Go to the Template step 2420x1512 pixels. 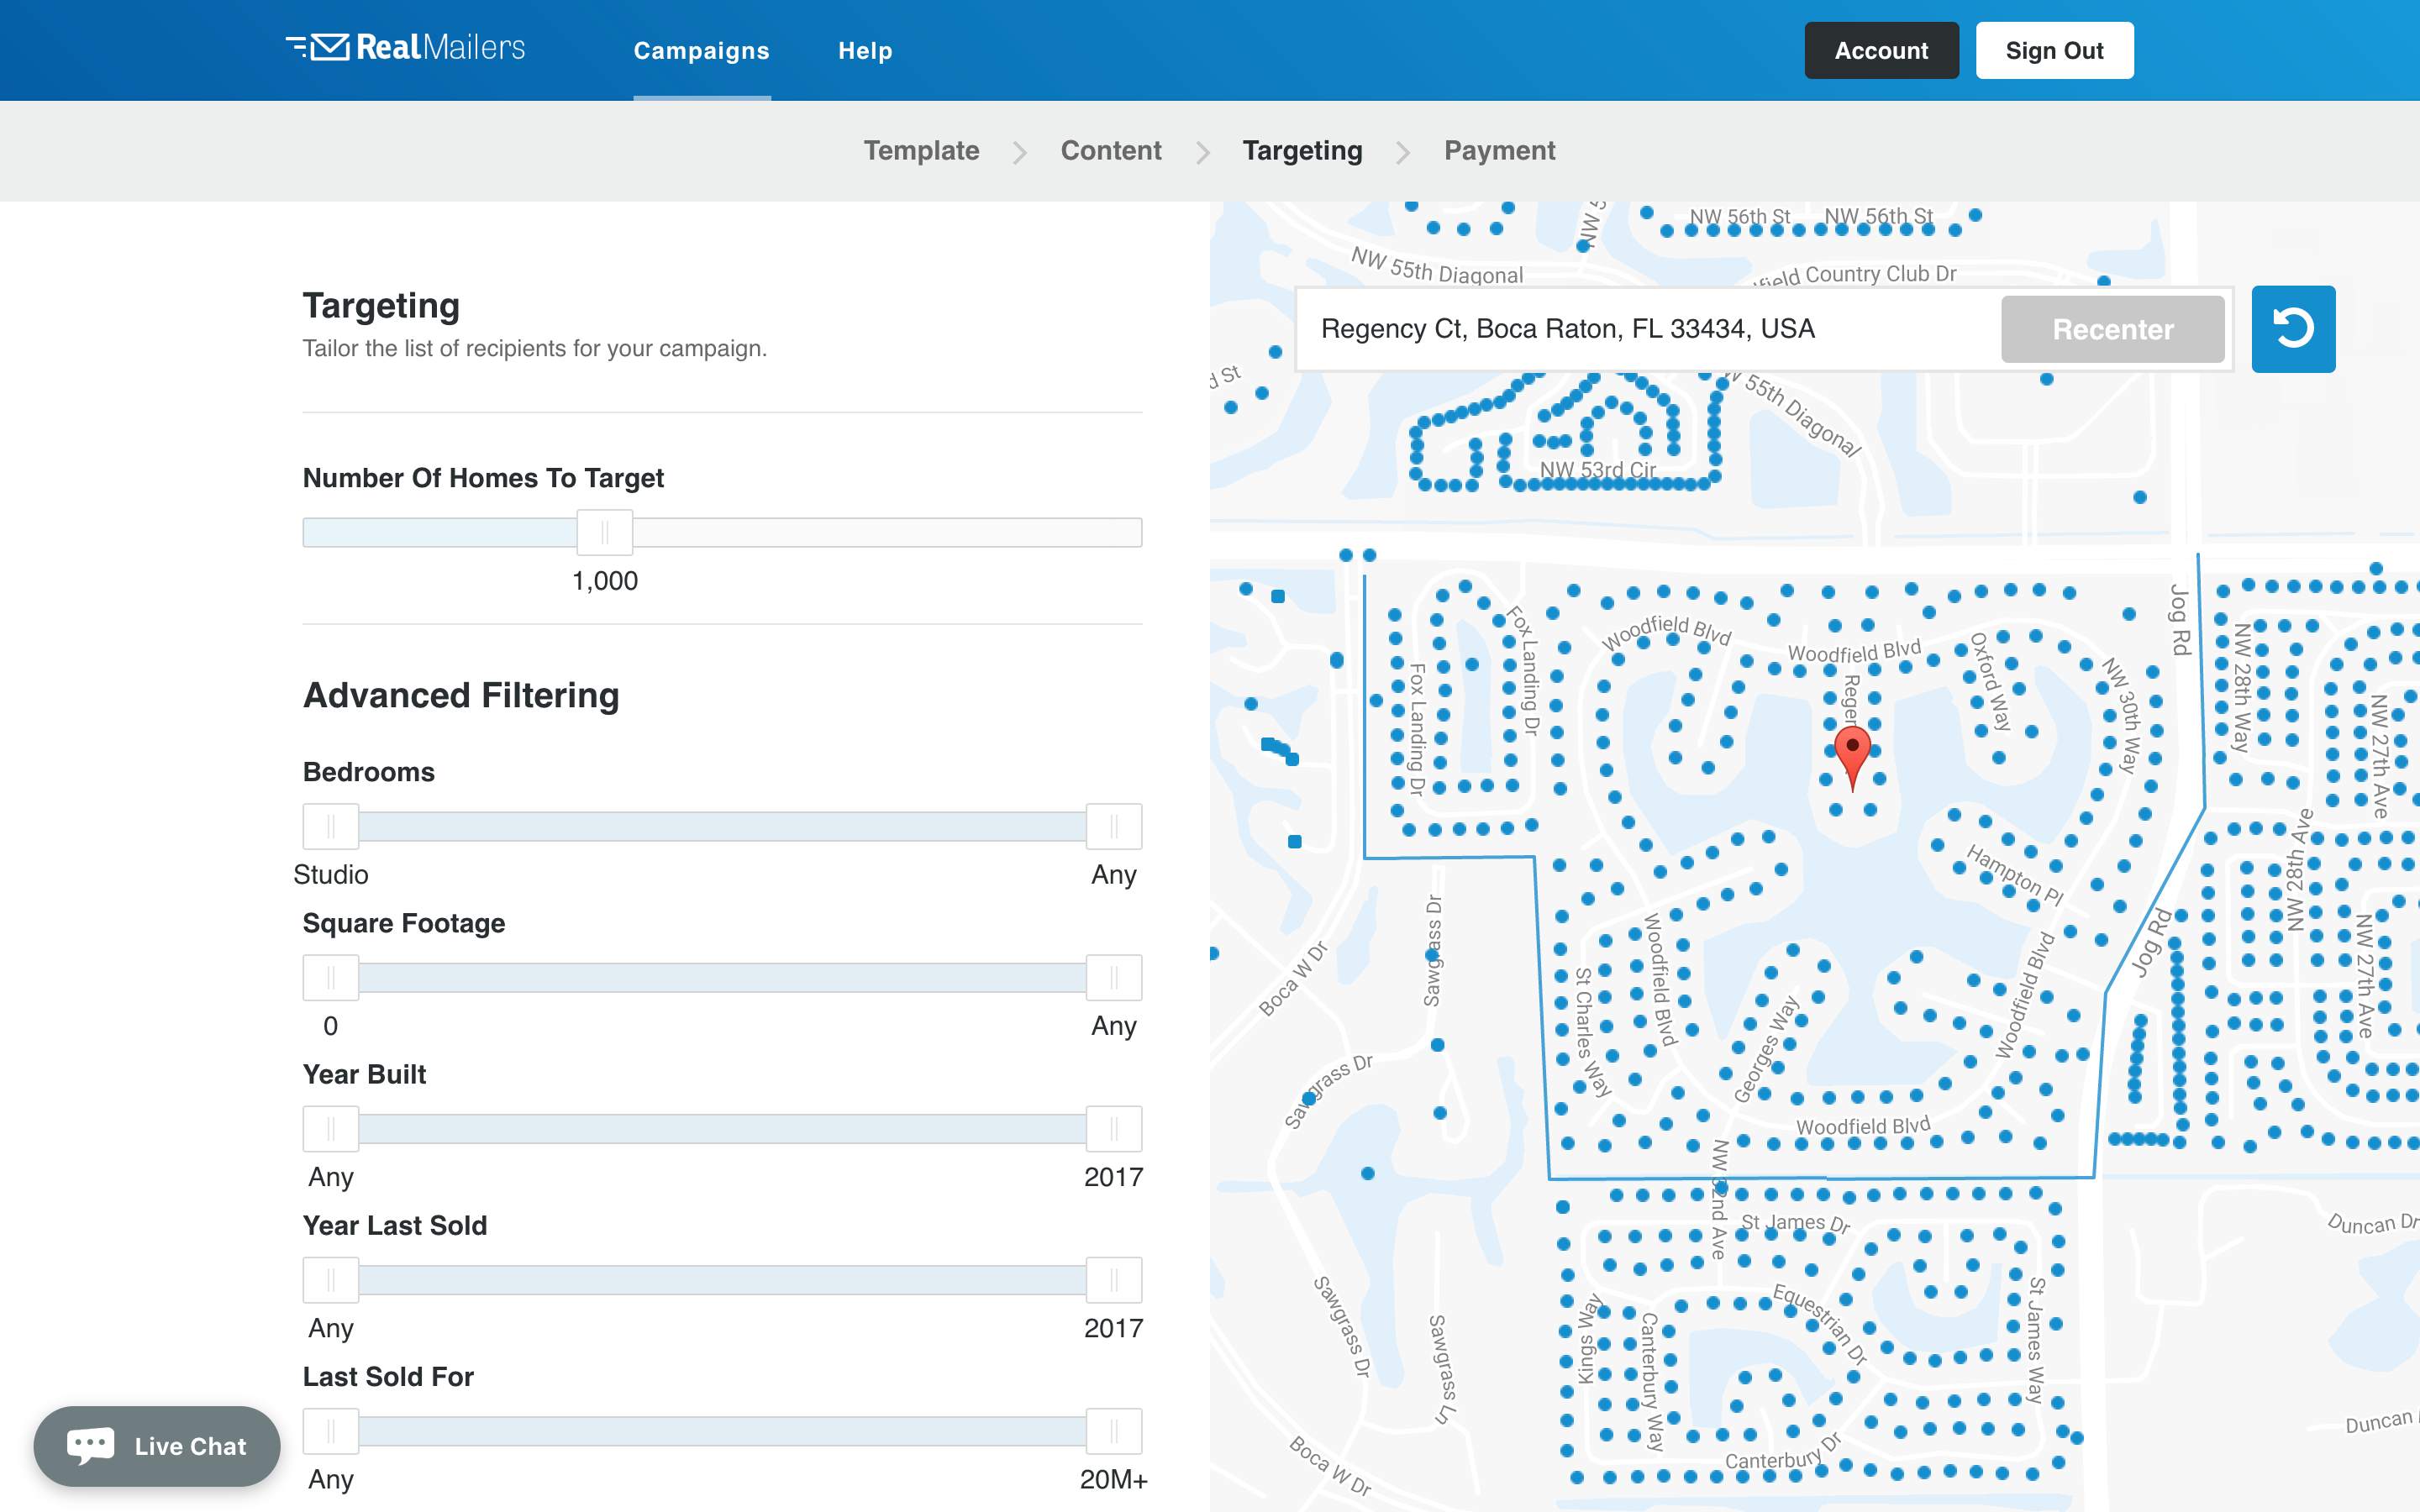coord(921,151)
